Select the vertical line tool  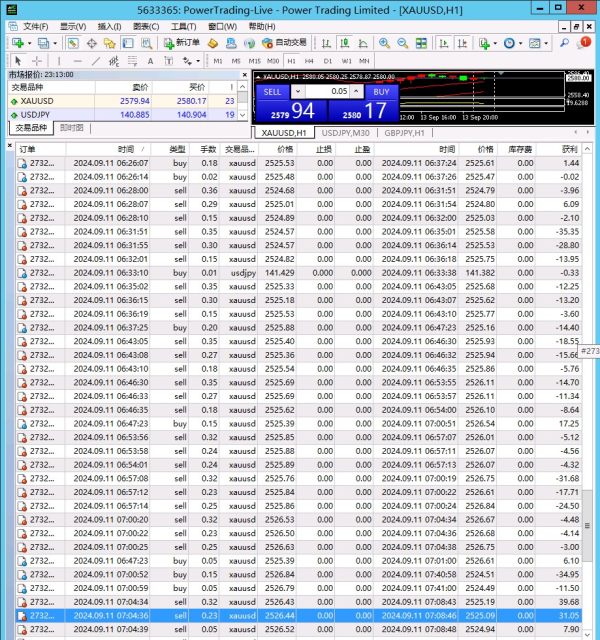tap(59, 61)
